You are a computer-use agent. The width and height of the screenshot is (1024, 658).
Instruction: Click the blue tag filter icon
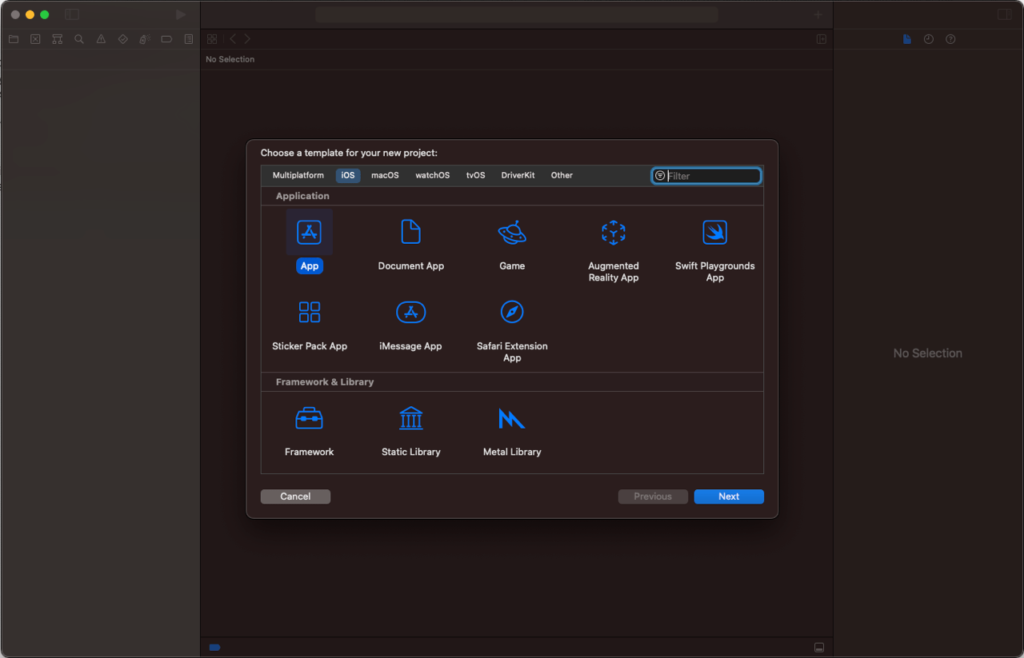coord(215,648)
